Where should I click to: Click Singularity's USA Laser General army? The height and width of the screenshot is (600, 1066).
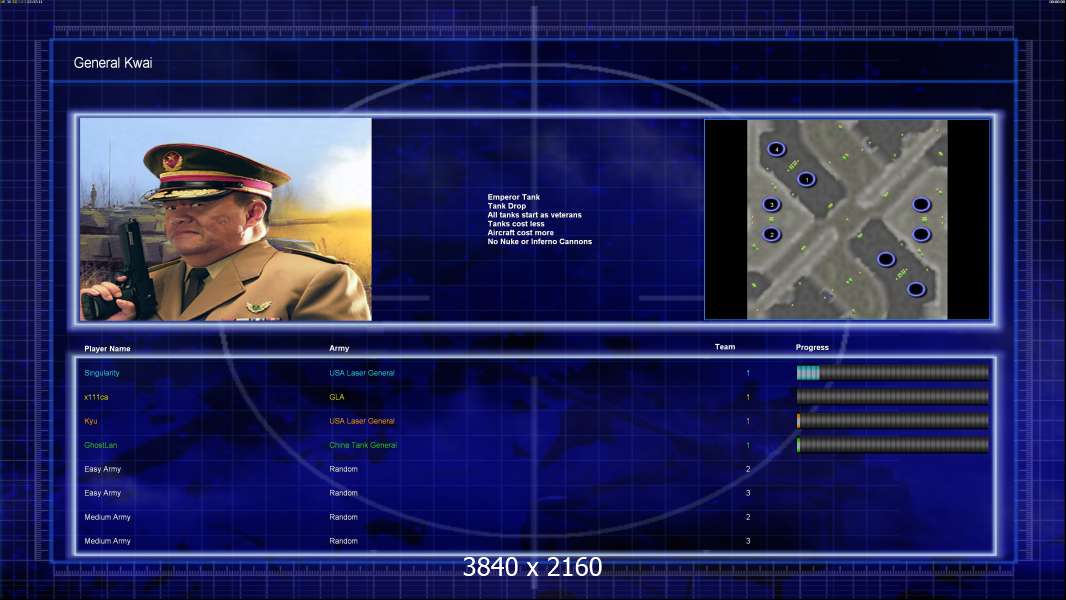[362, 373]
